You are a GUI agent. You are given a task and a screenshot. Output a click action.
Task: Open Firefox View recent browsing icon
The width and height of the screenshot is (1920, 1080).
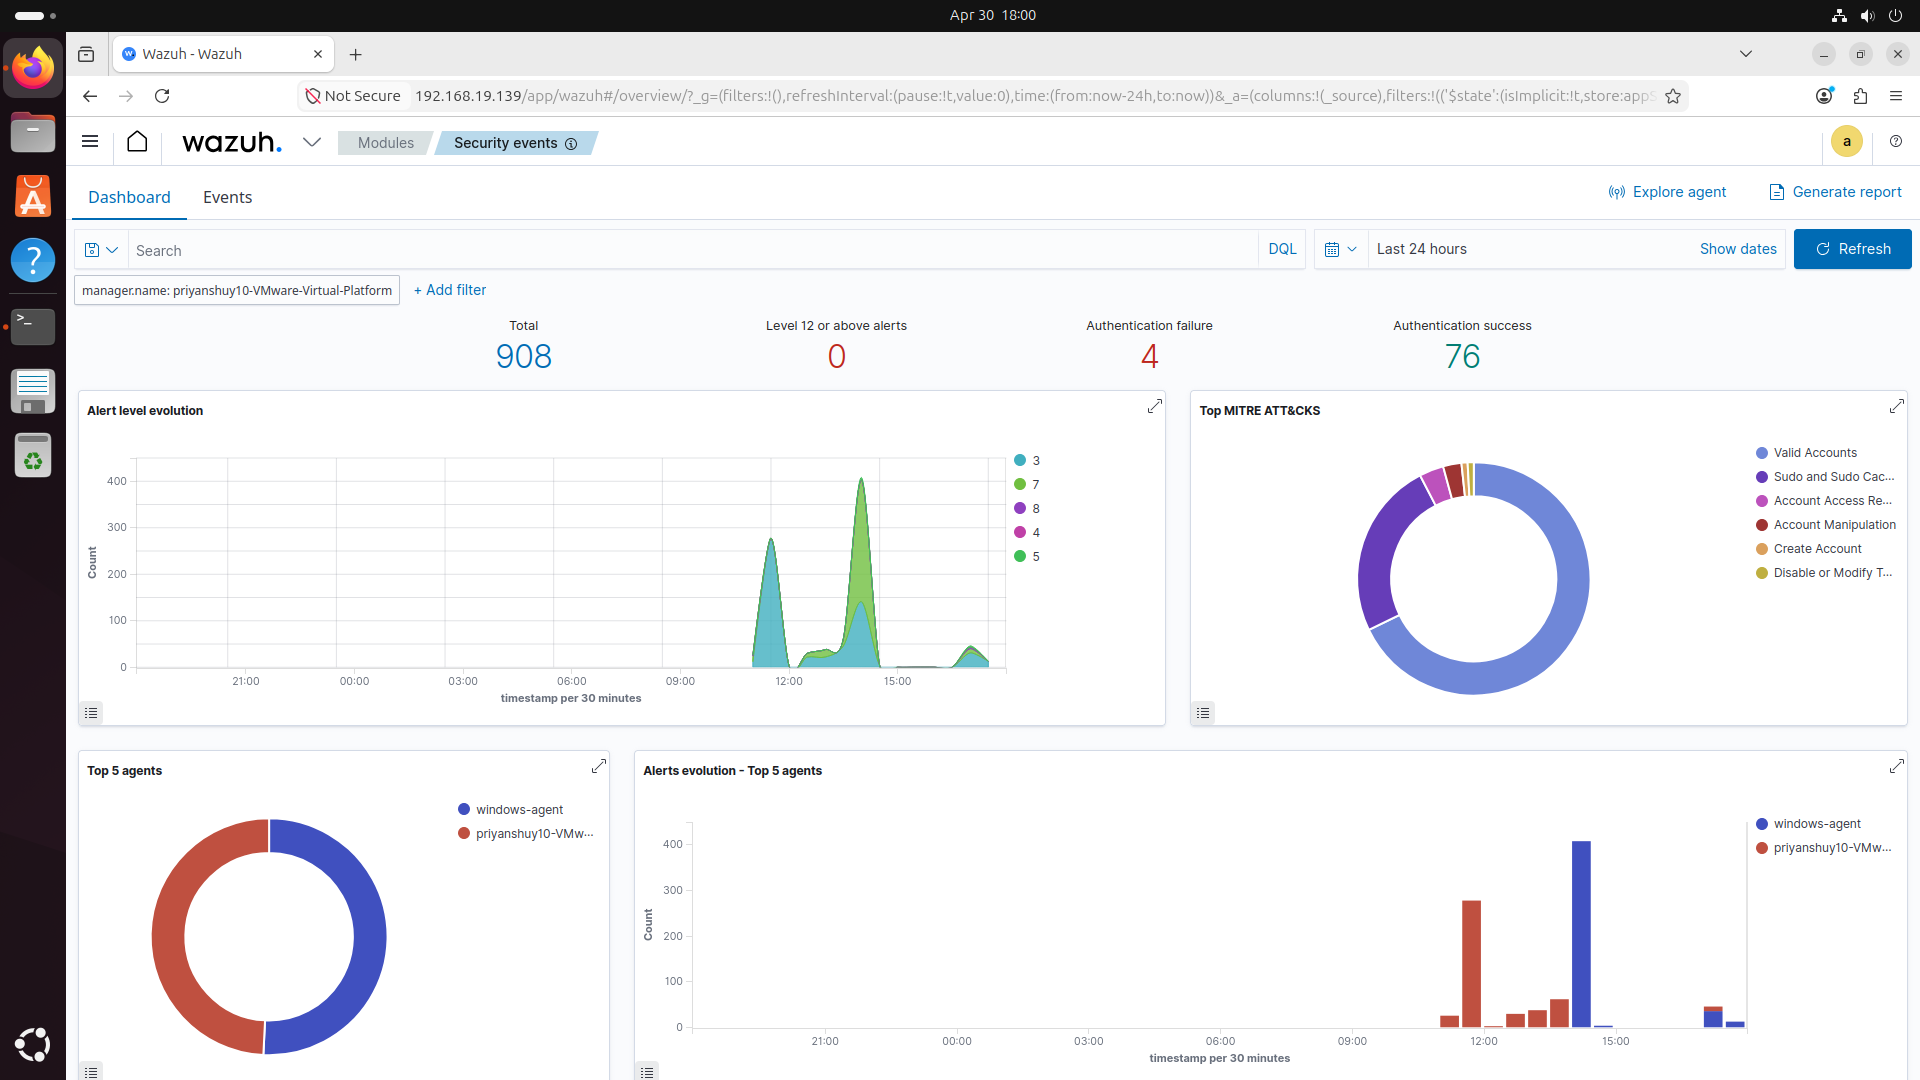[86, 54]
